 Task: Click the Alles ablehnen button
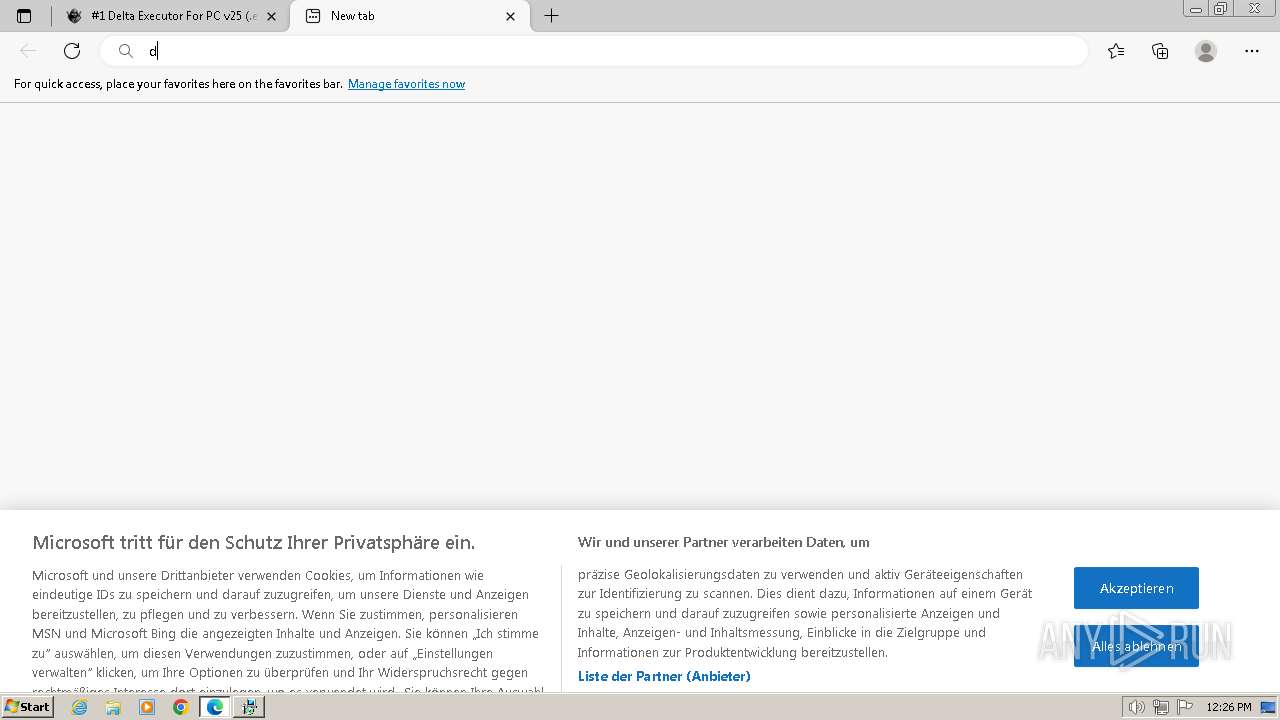pos(1136,646)
